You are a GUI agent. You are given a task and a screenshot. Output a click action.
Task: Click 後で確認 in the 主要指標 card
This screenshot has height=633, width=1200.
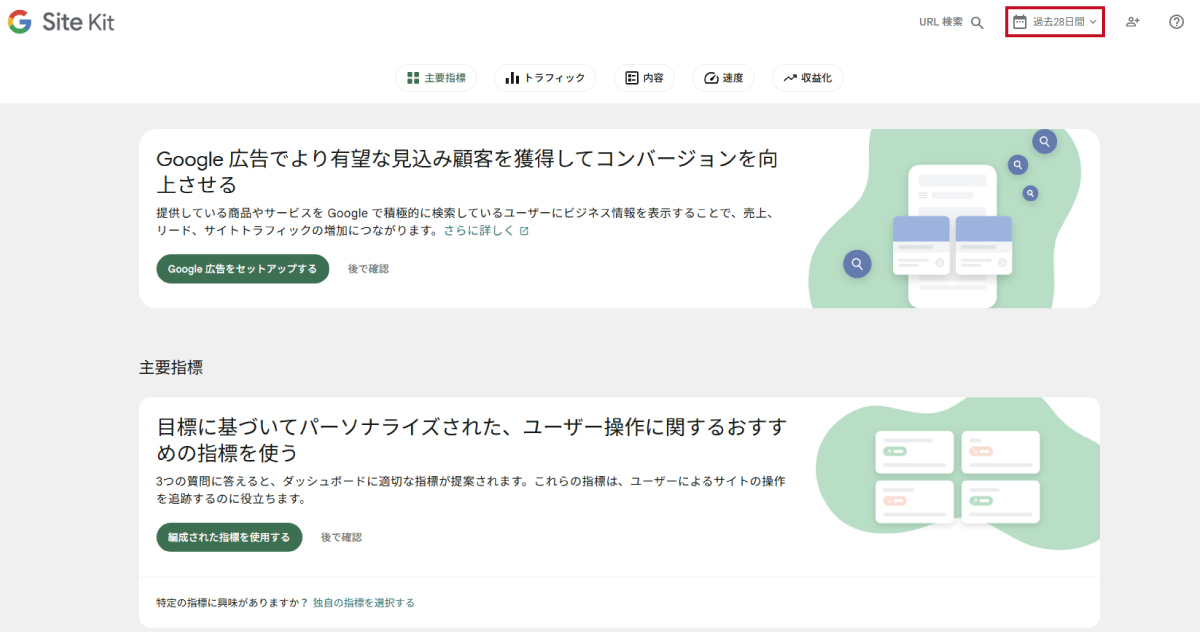[x=341, y=537]
